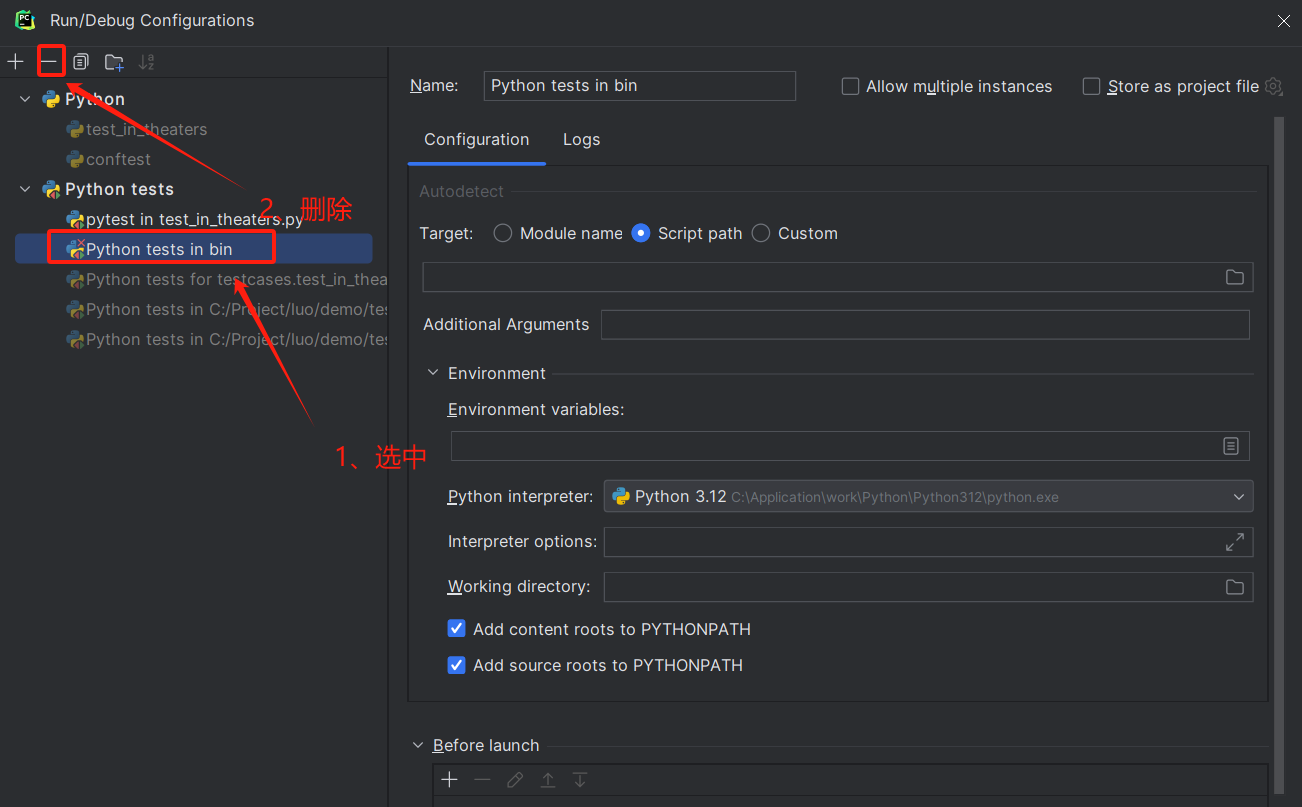Switch to the Logs tab
This screenshot has height=807, width=1302.
pos(582,139)
